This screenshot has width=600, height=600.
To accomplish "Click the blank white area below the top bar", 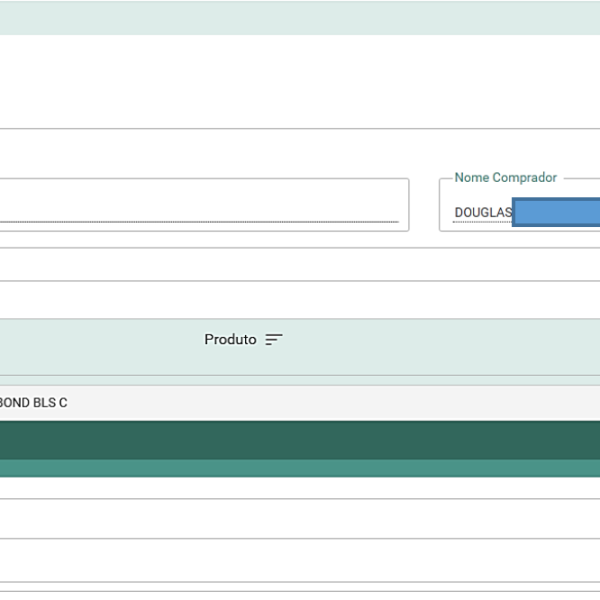I will click(300, 80).
